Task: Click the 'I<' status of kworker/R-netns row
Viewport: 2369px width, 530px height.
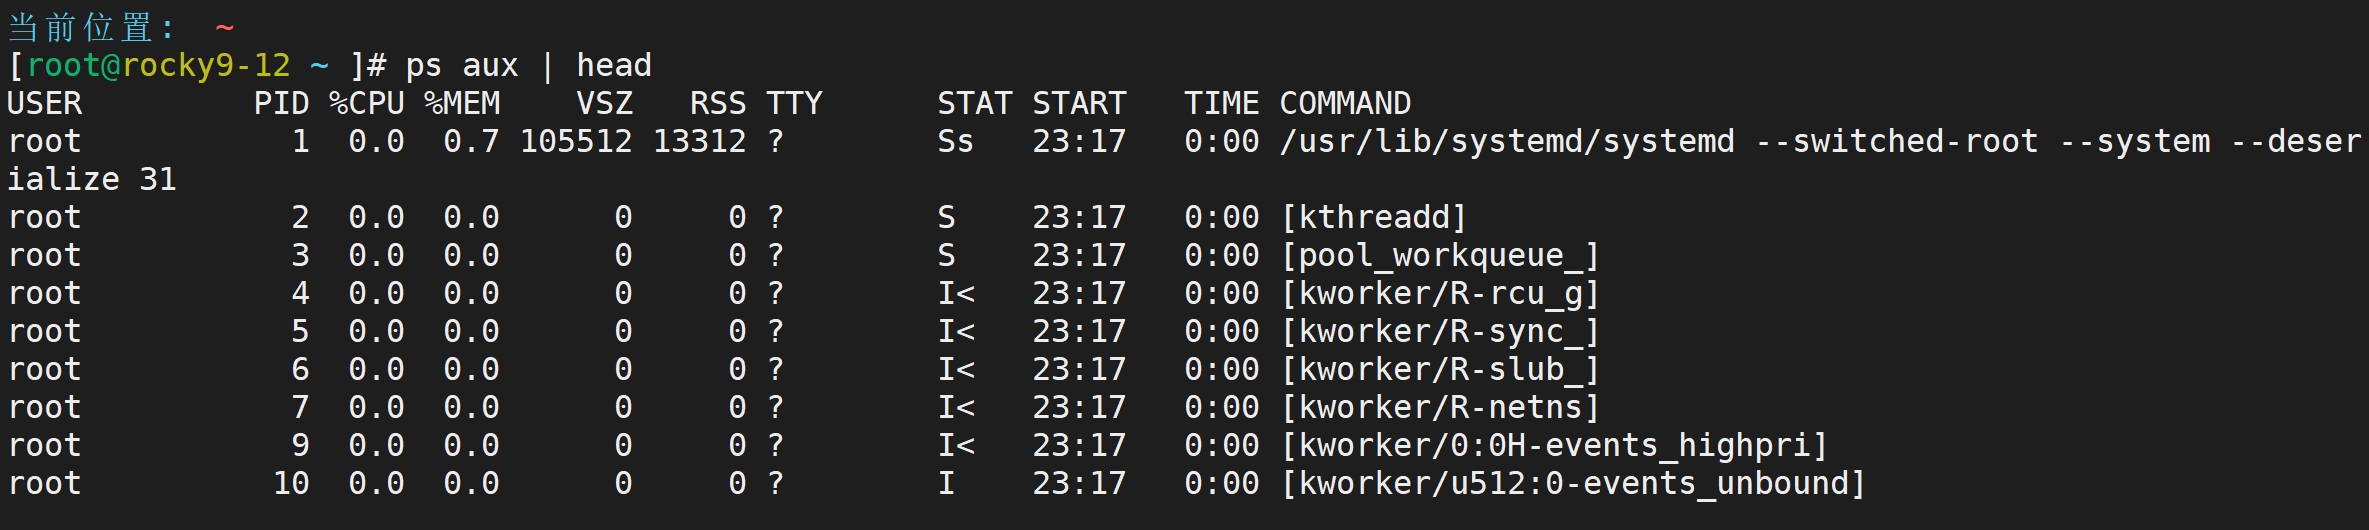Action: coord(956,408)
